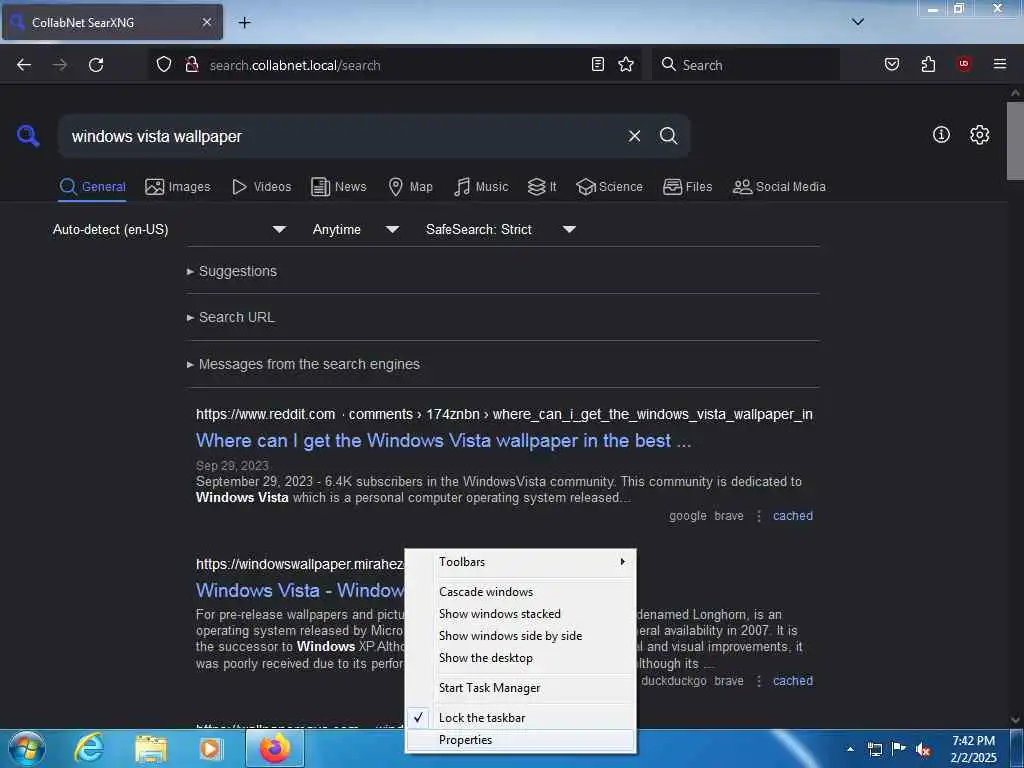
Task: Focus the Firefox toolbar Search box
Action: [746, 65]
